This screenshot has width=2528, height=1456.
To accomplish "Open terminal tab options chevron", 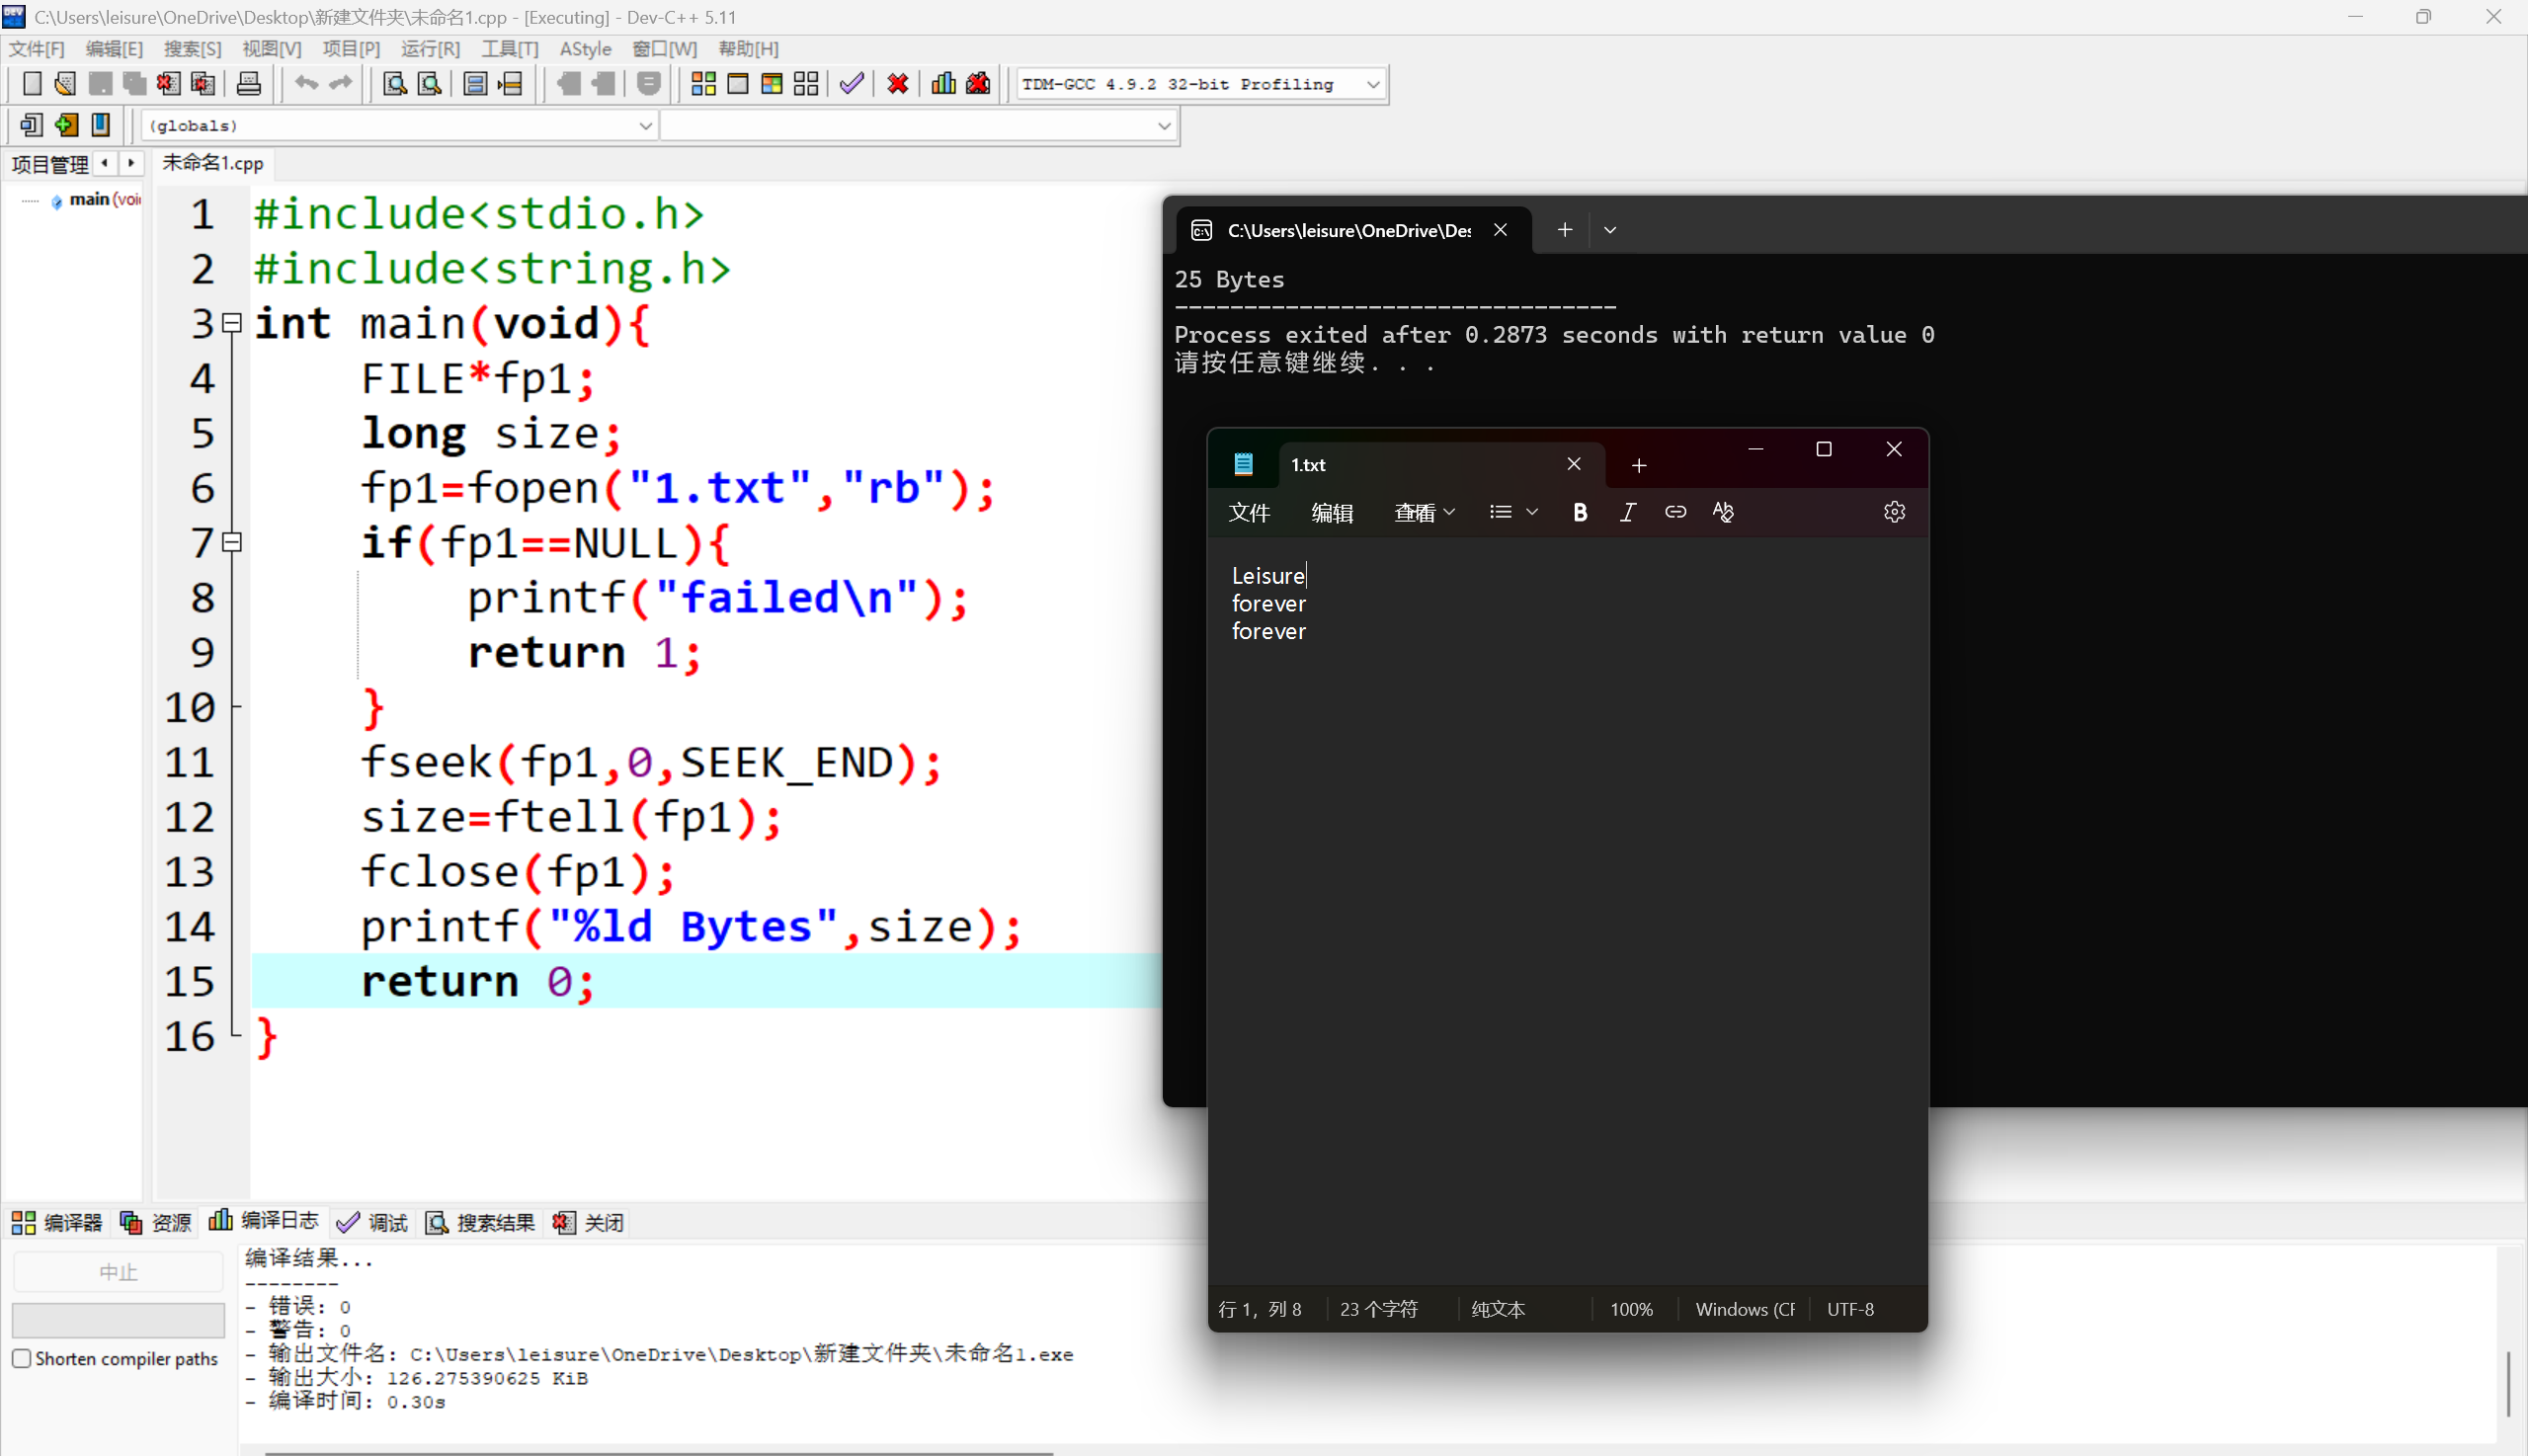I will click(1610, 230).
